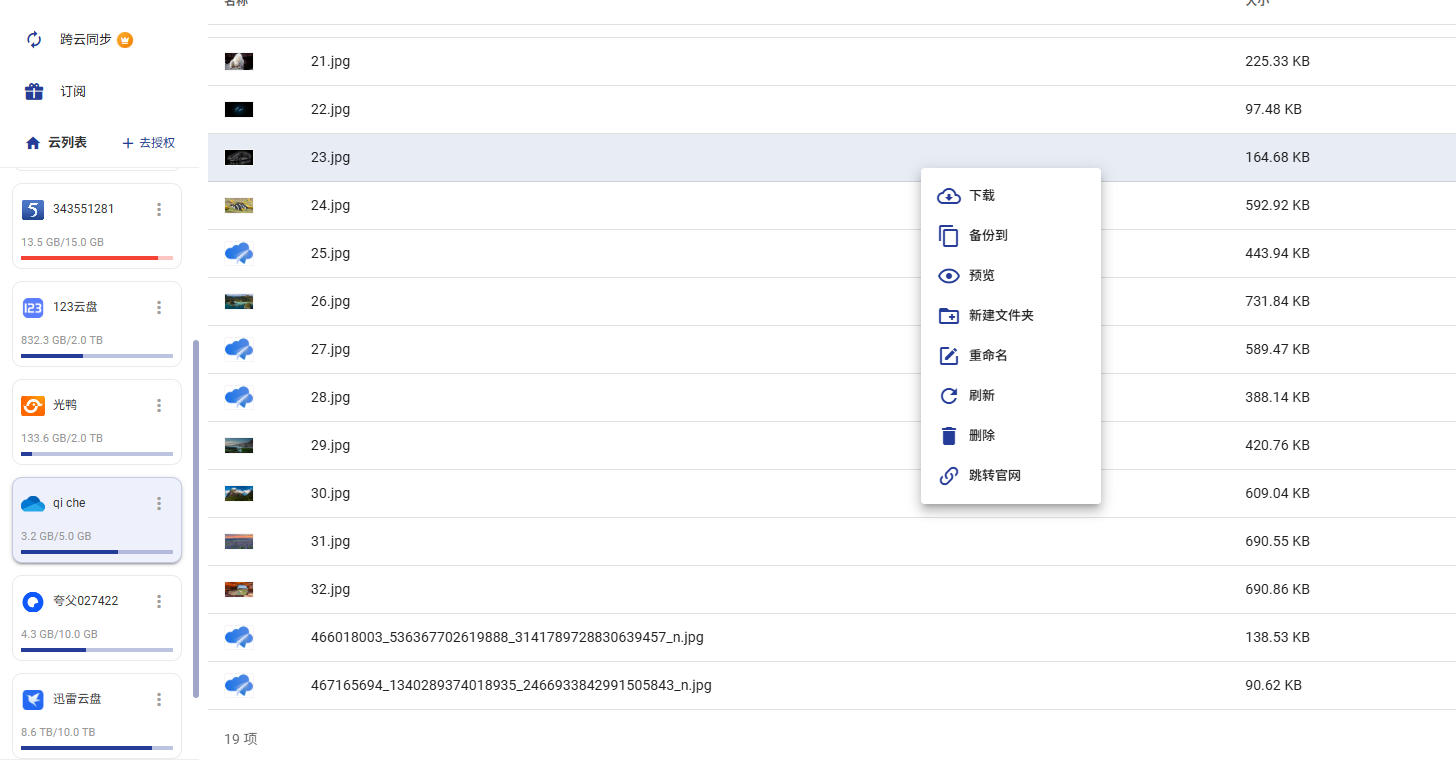
Task: Click the new-folder icon in context menu
Action: pos(949,316)
